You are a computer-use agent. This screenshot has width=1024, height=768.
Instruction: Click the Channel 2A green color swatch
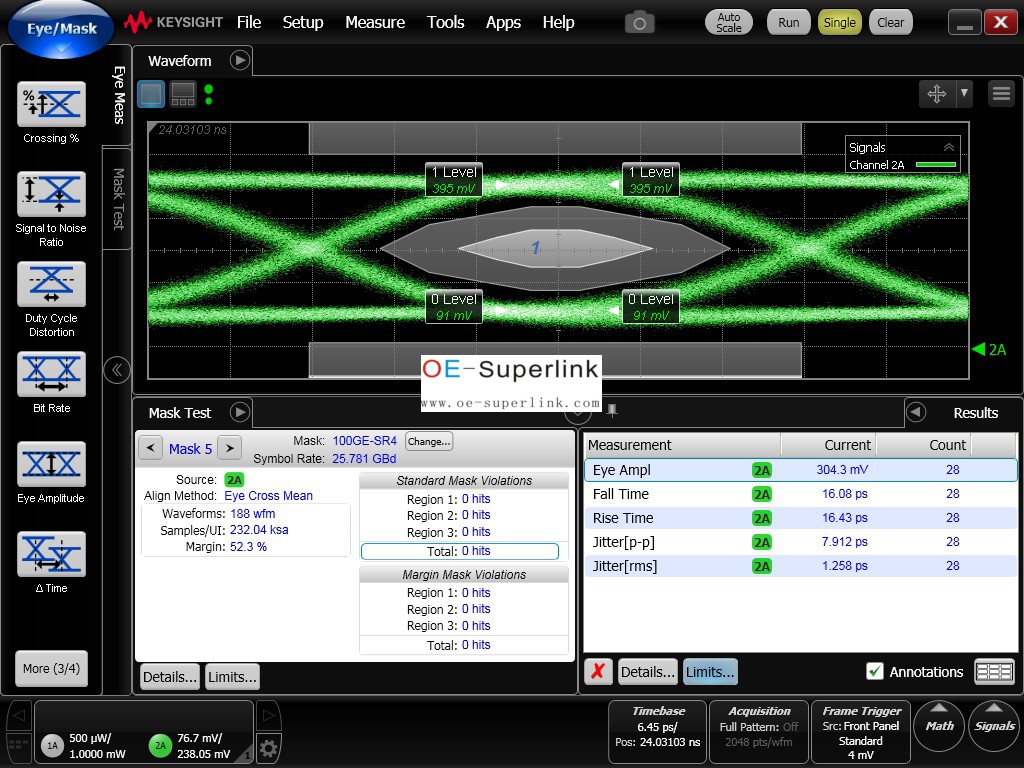936,165
